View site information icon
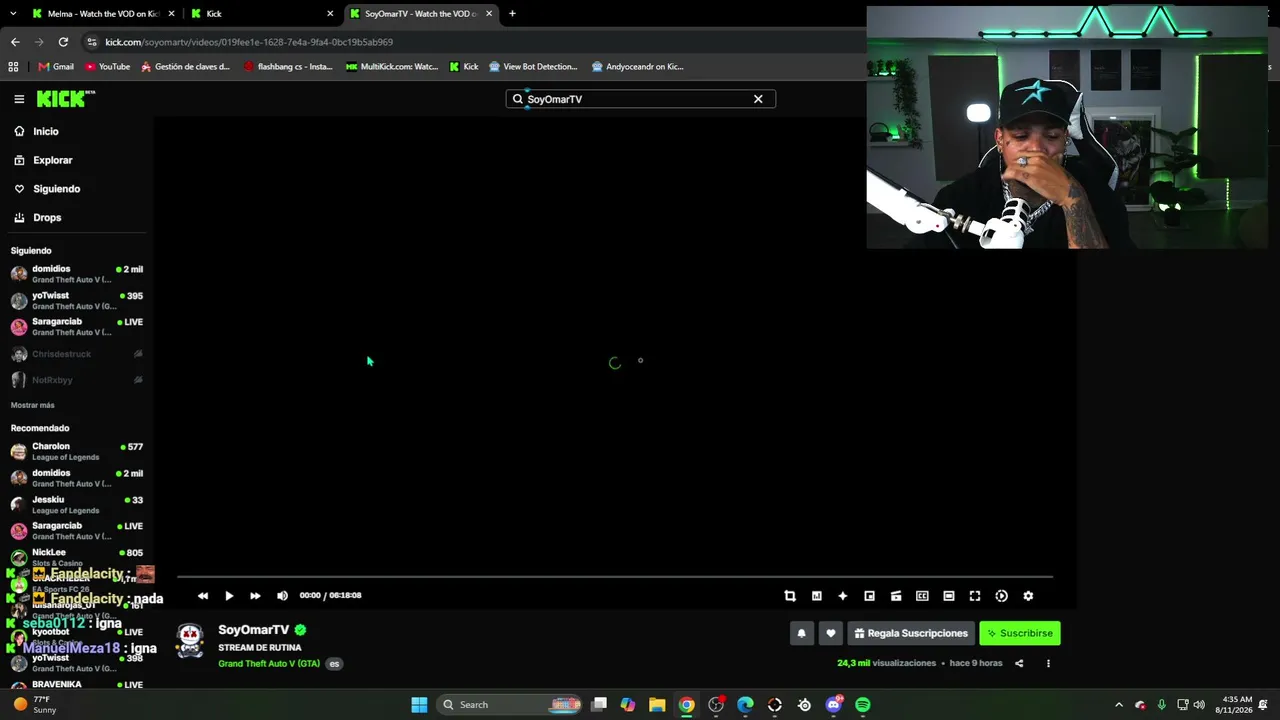The height and width of the screenshot is (720, 1280). click(92, 42)
